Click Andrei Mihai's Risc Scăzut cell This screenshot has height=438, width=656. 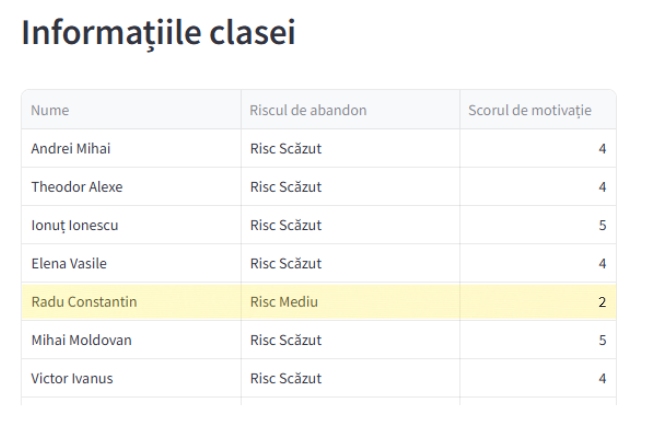click(286, 149)
